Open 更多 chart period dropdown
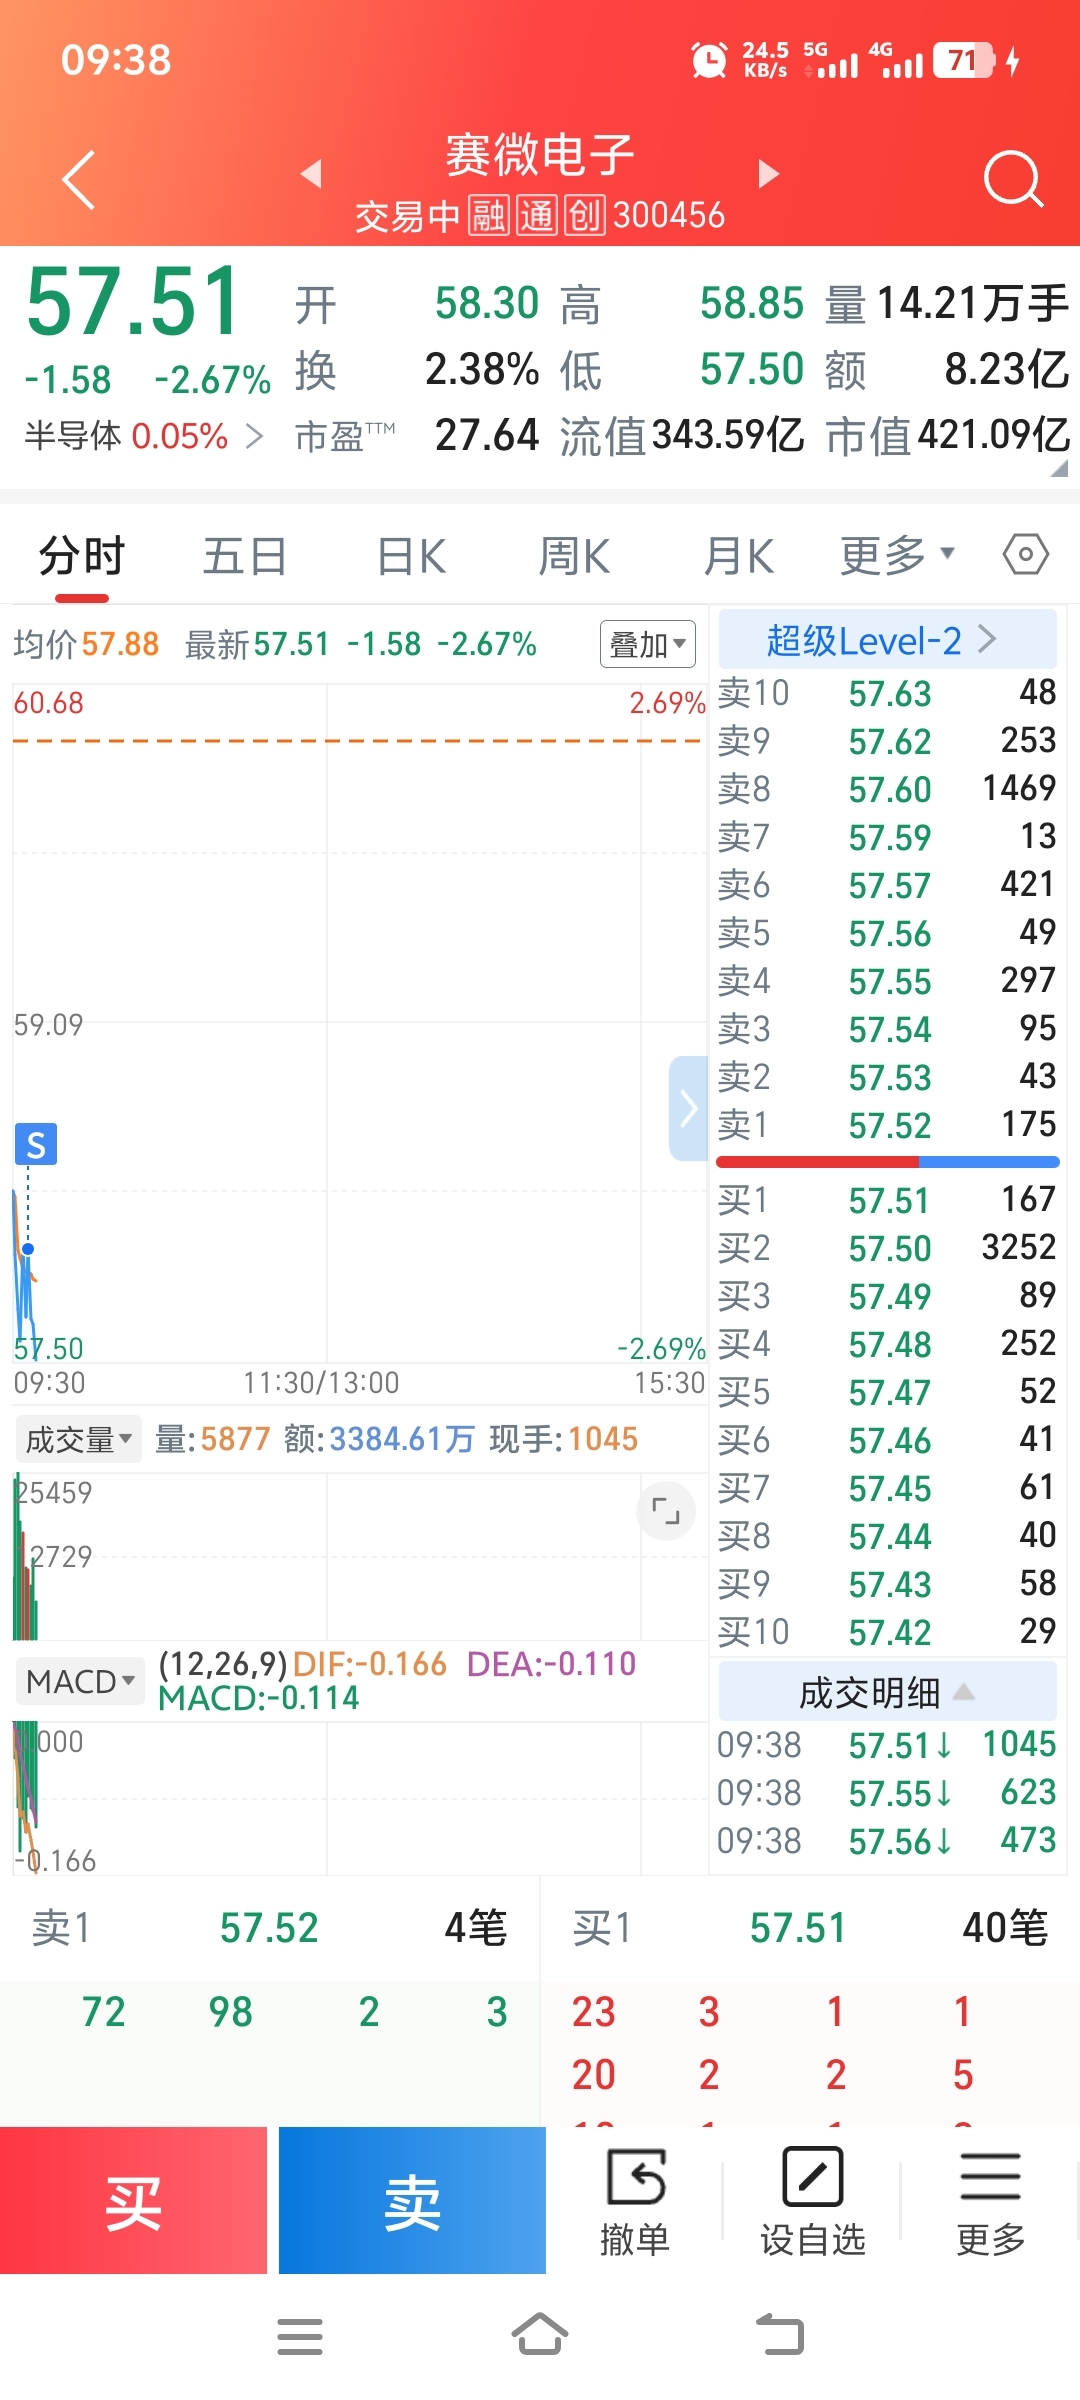Image resolution: width=1080 pixels, height=2400 pixels. [x=897, y=555]
